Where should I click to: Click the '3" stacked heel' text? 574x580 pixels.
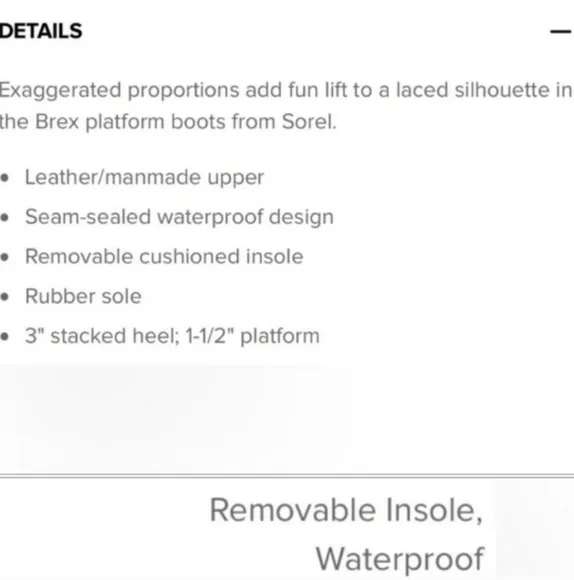102,336
